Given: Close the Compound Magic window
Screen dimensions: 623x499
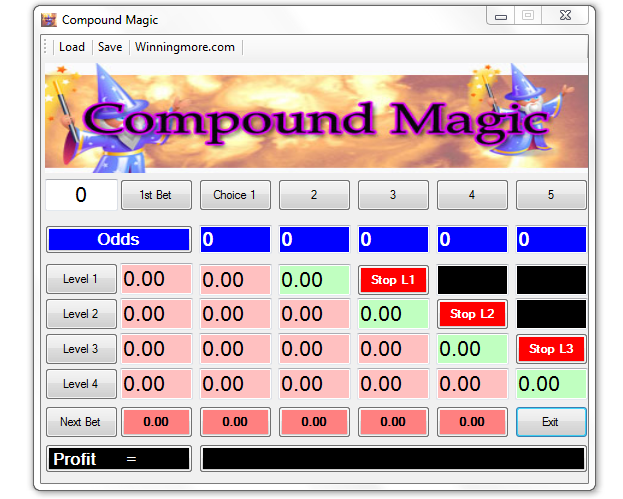Looking at the screenshot, I should click(565, 16).
